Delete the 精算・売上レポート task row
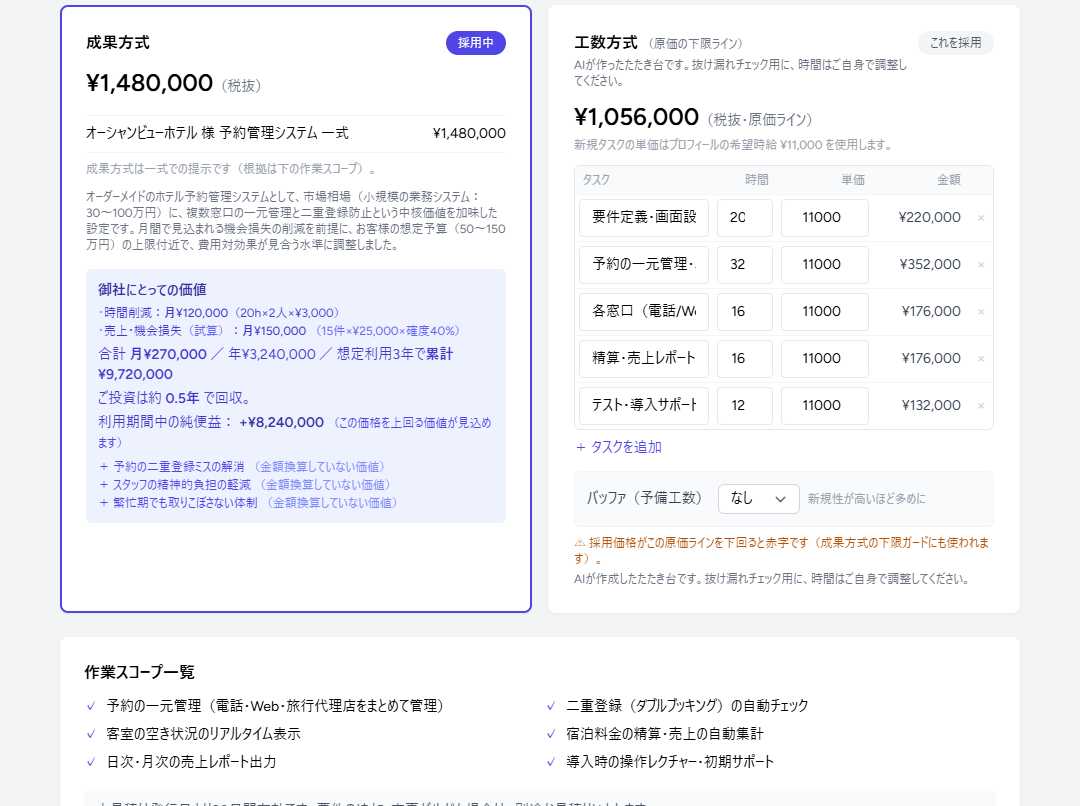This screenshot has width=1080, height=806. pos(981,358)
